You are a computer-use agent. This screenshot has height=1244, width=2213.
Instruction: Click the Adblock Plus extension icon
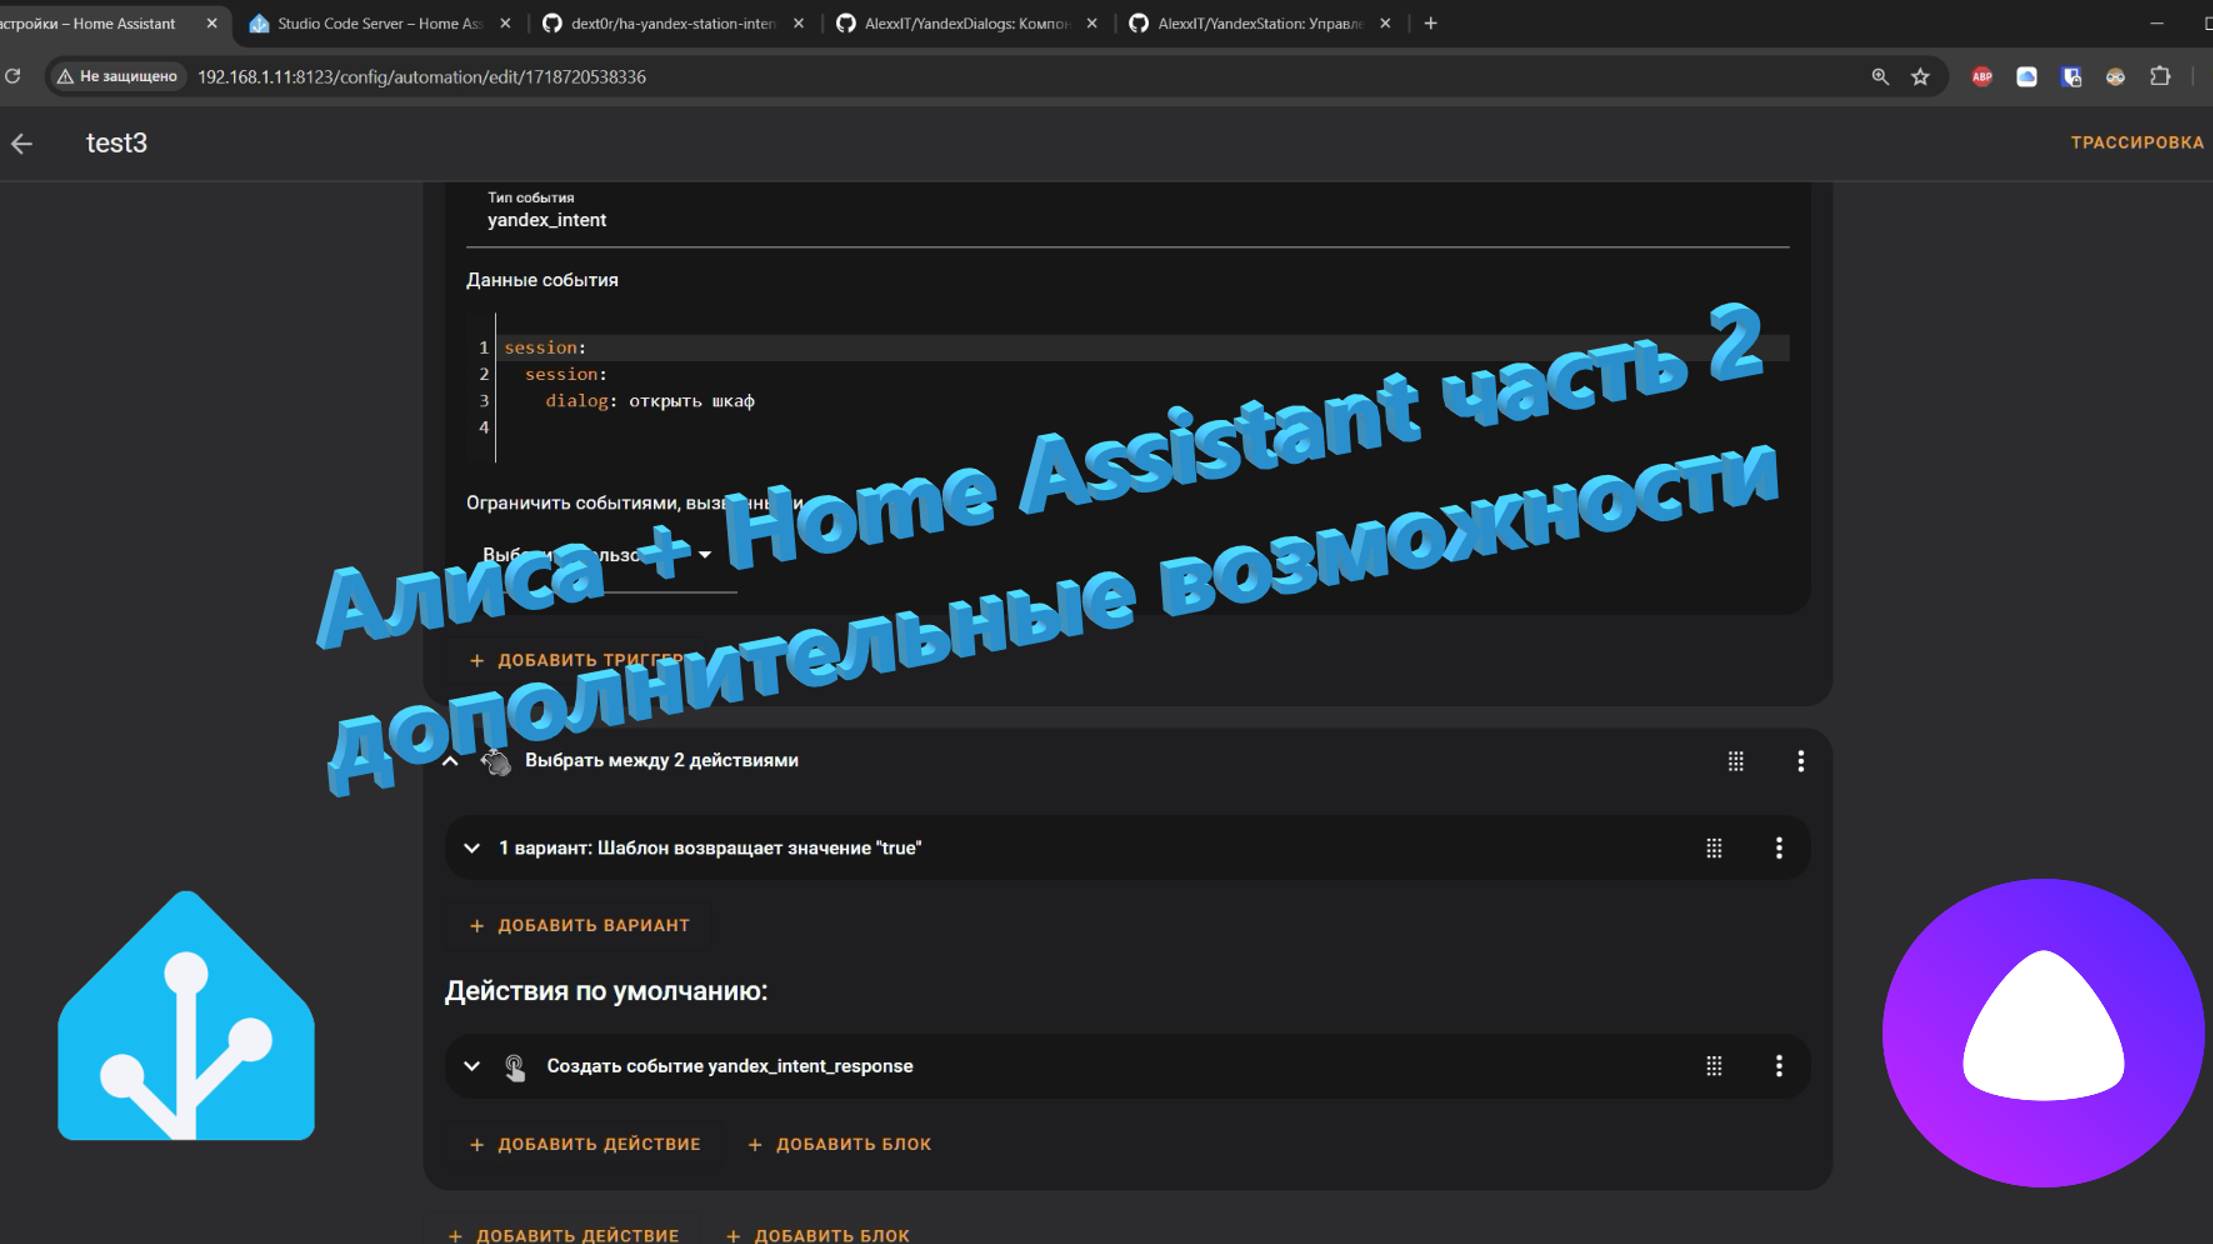coord(1981,77)
